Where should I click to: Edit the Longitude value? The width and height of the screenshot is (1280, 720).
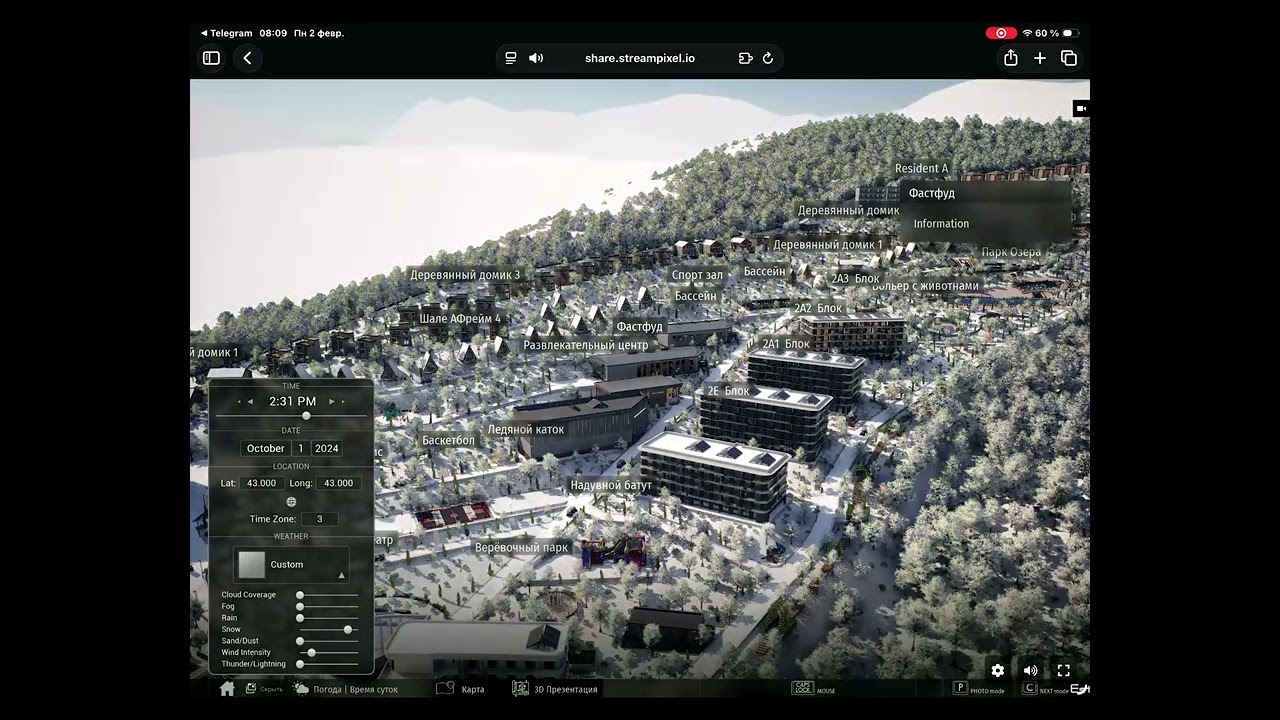click(x=339, y=483)
